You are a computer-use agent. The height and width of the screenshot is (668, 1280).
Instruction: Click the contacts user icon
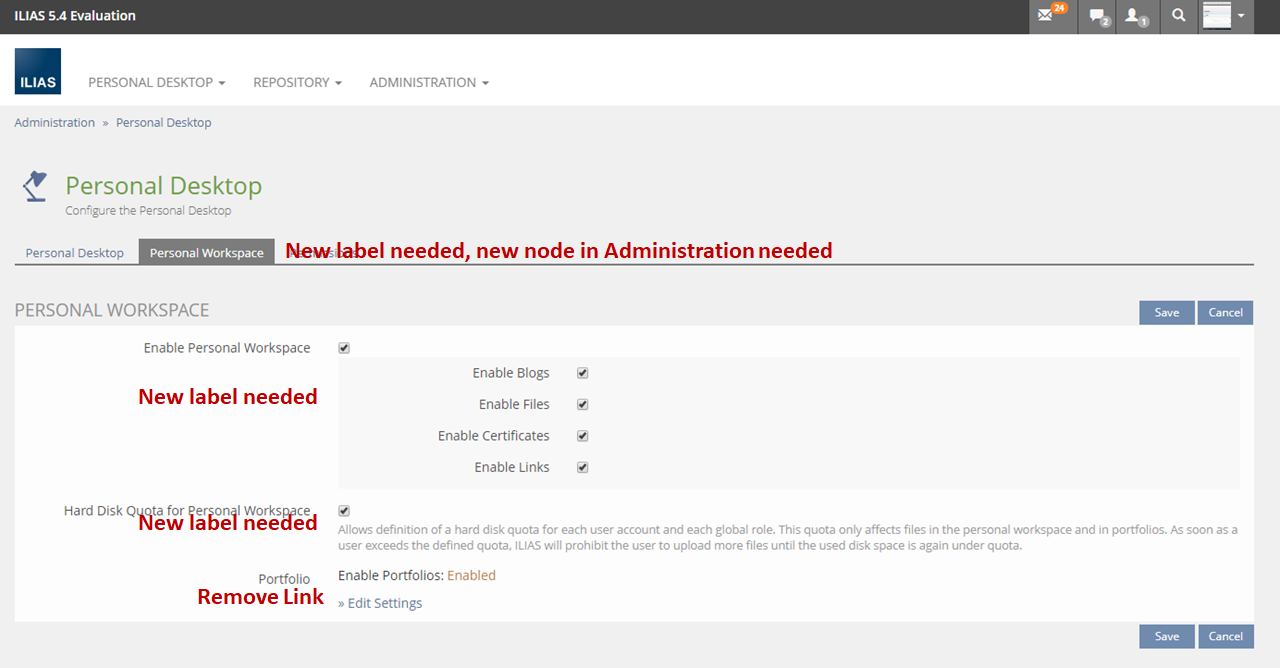tap(1136, 16)
